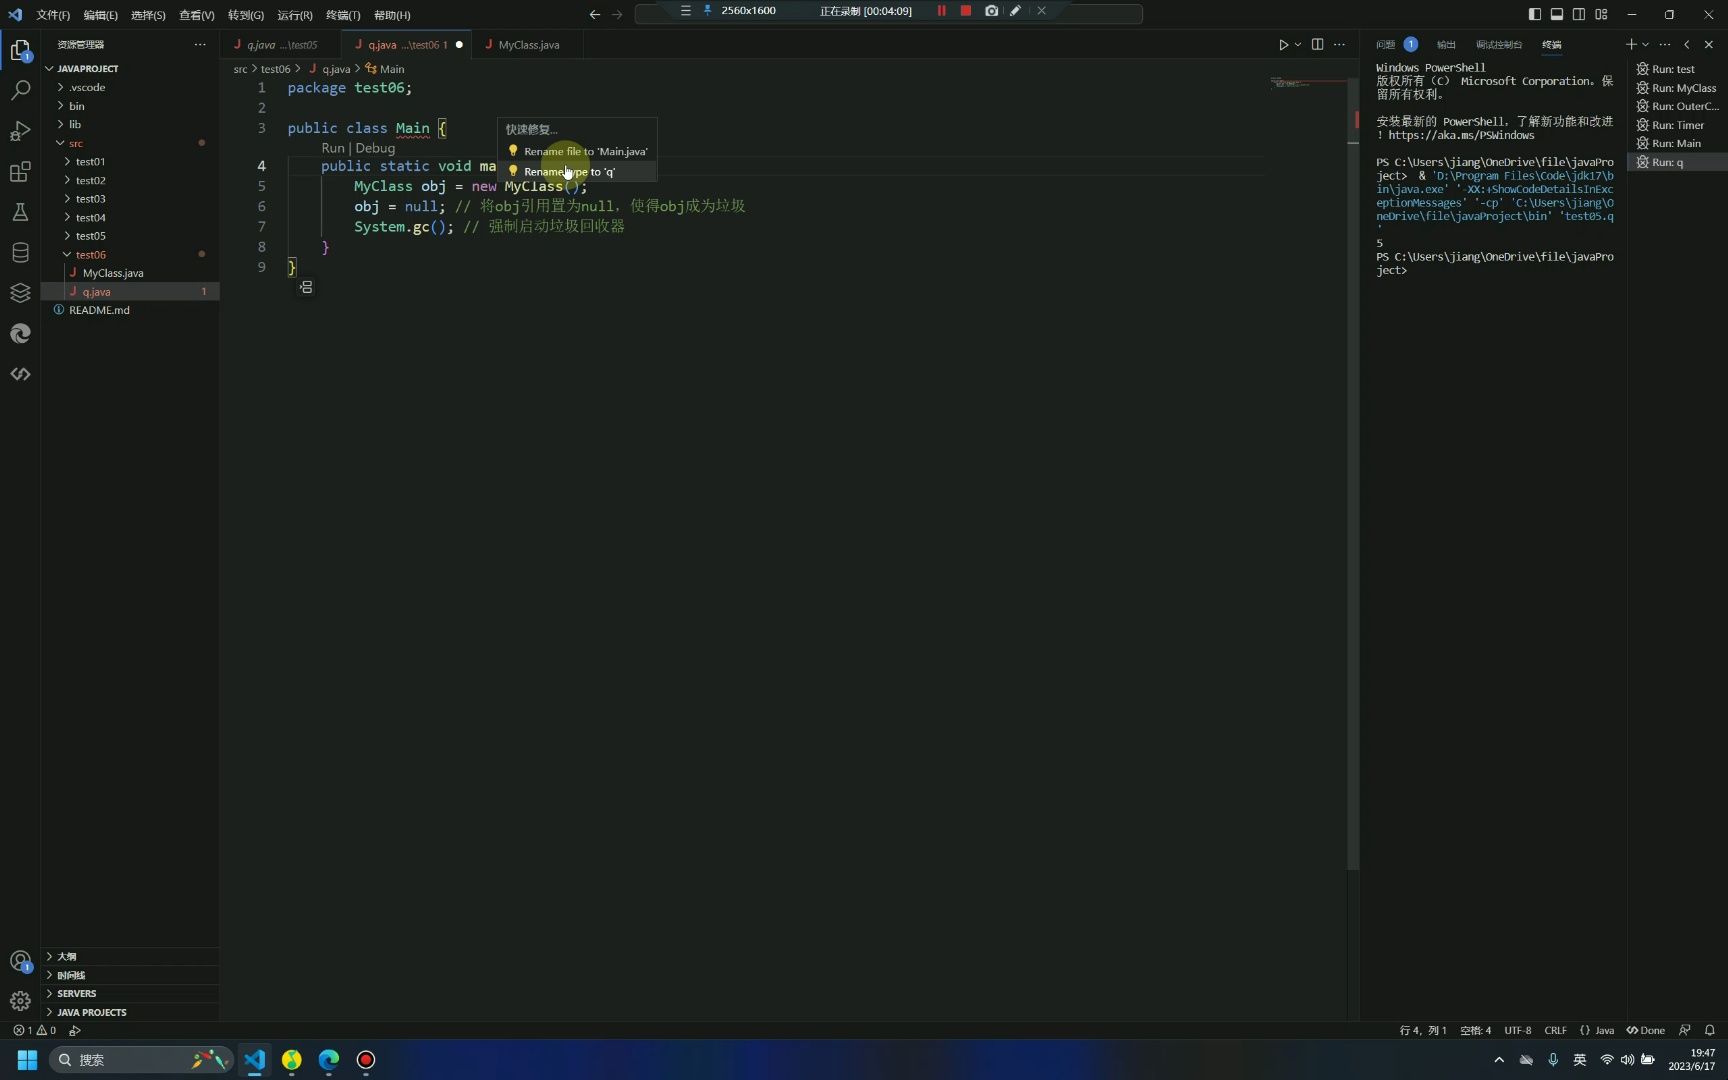Open the Search view in activity bar
Image resolution: width=1728 pixels, height=1080 pixels.
coord(20,90)
